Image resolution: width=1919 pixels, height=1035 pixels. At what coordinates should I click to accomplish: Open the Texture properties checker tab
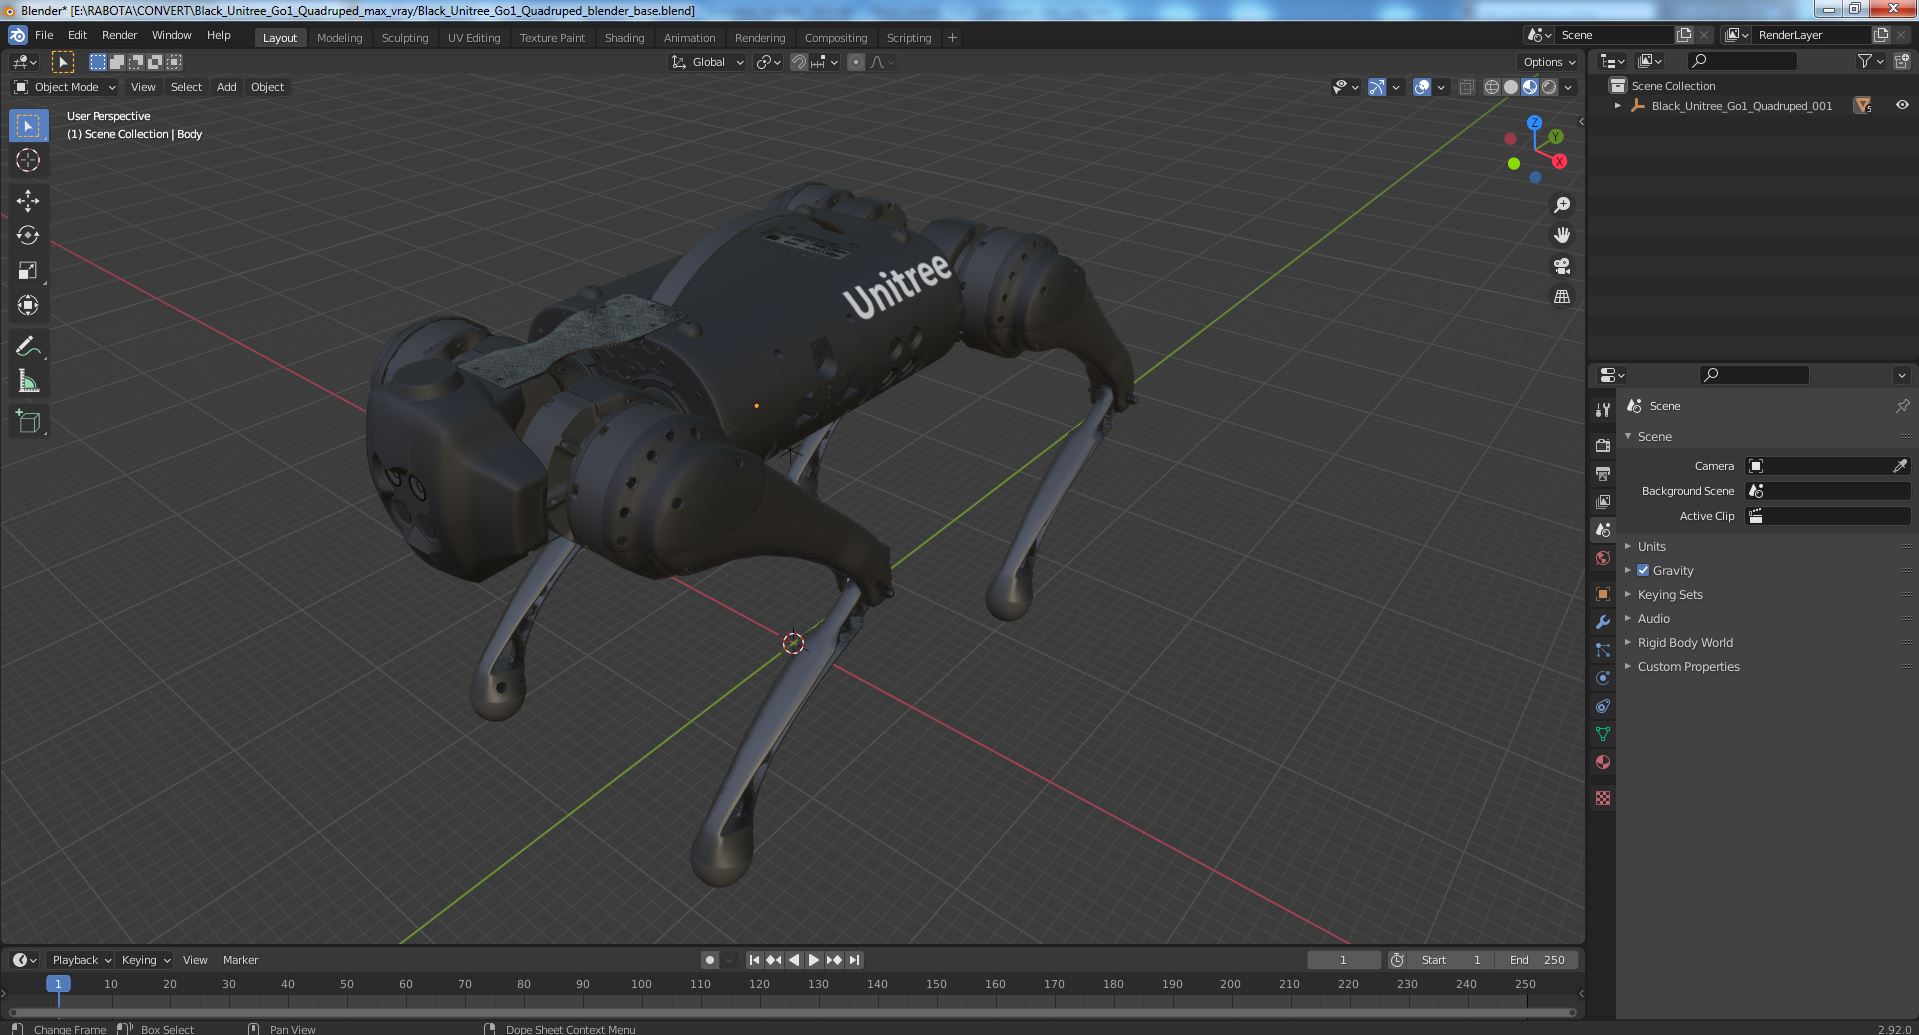1603,798
